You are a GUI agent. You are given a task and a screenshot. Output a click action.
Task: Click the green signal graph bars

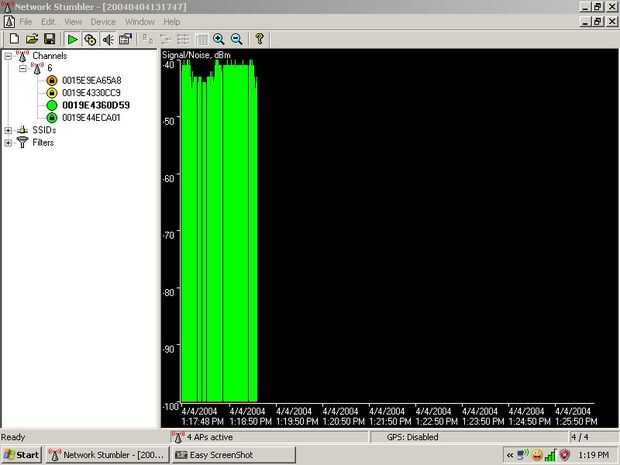coord(219,231)
